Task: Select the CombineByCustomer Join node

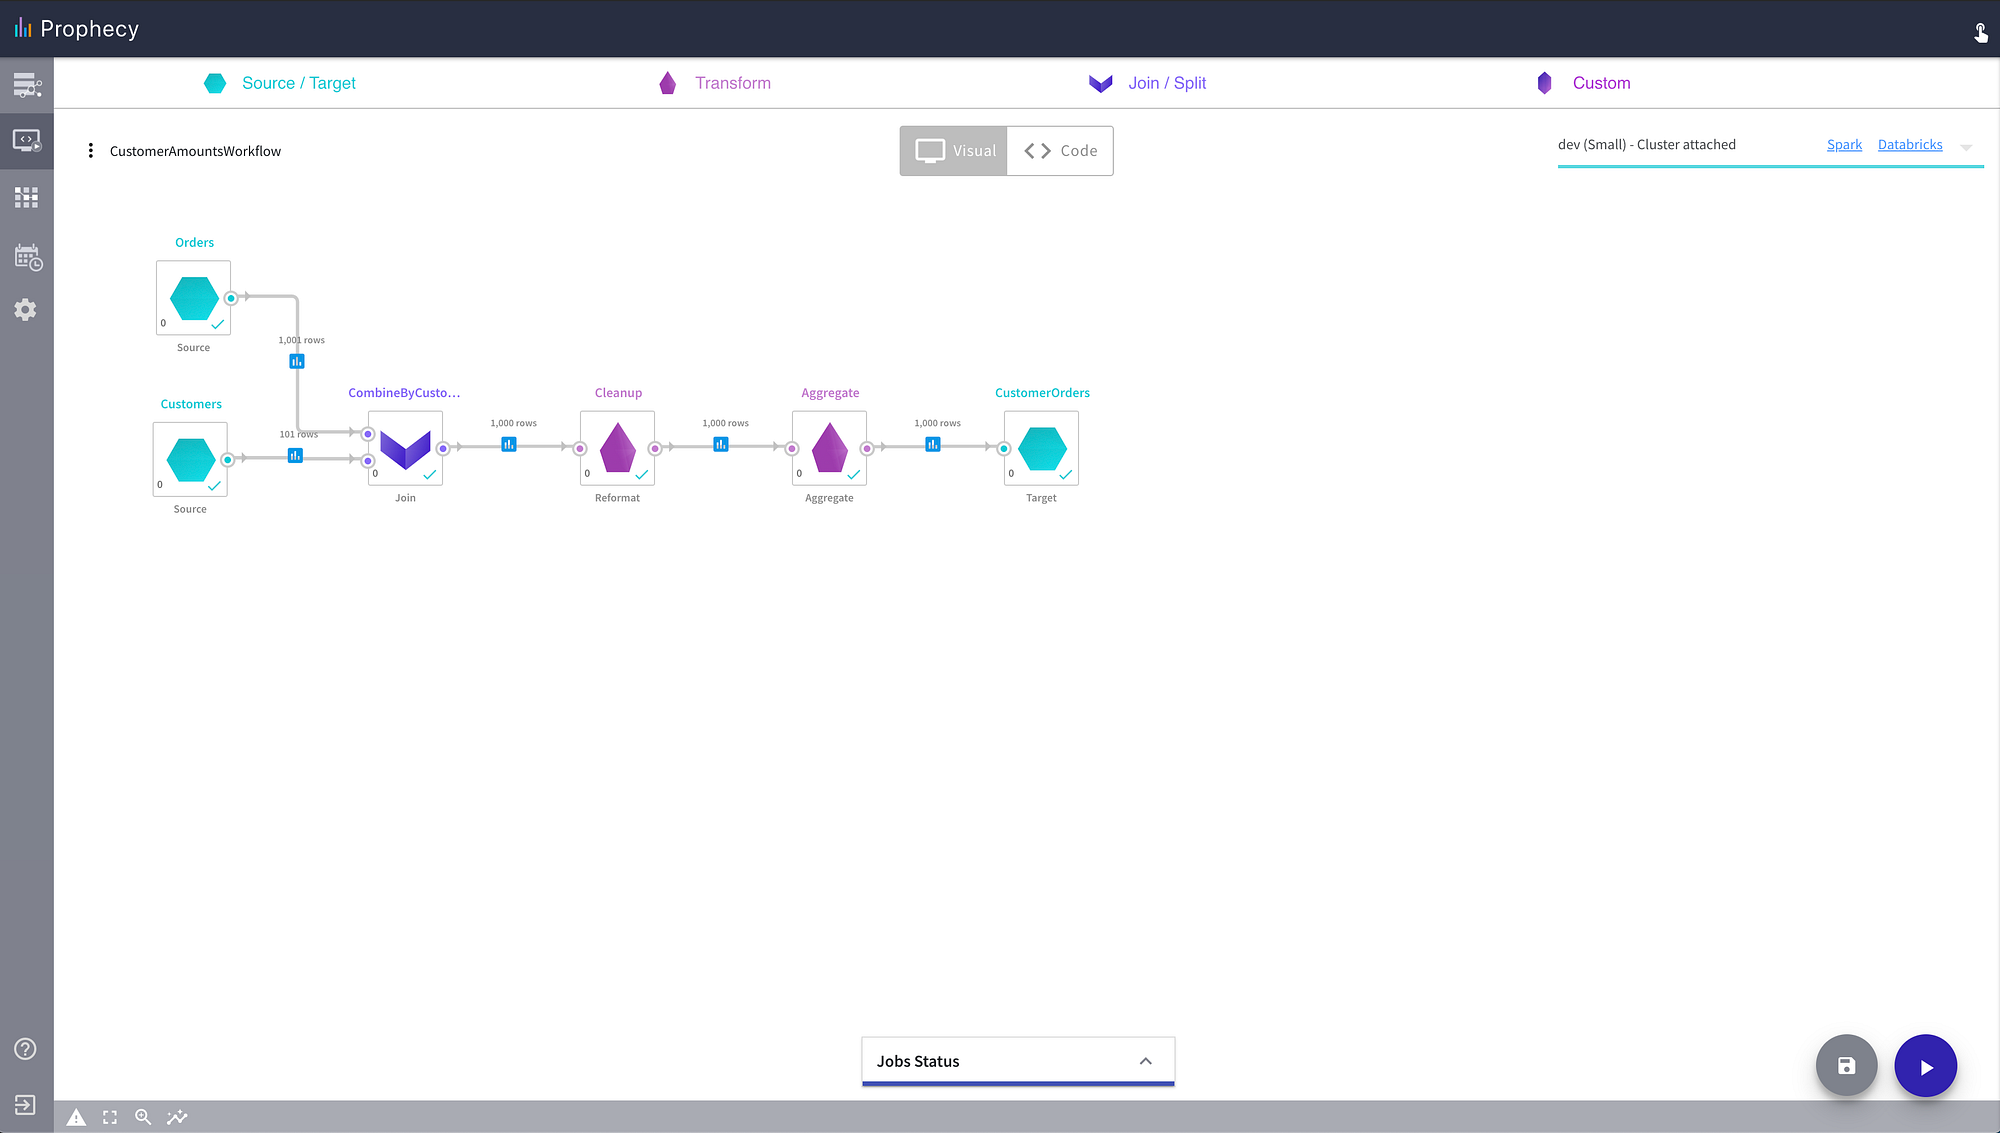Action: [405, 449]
